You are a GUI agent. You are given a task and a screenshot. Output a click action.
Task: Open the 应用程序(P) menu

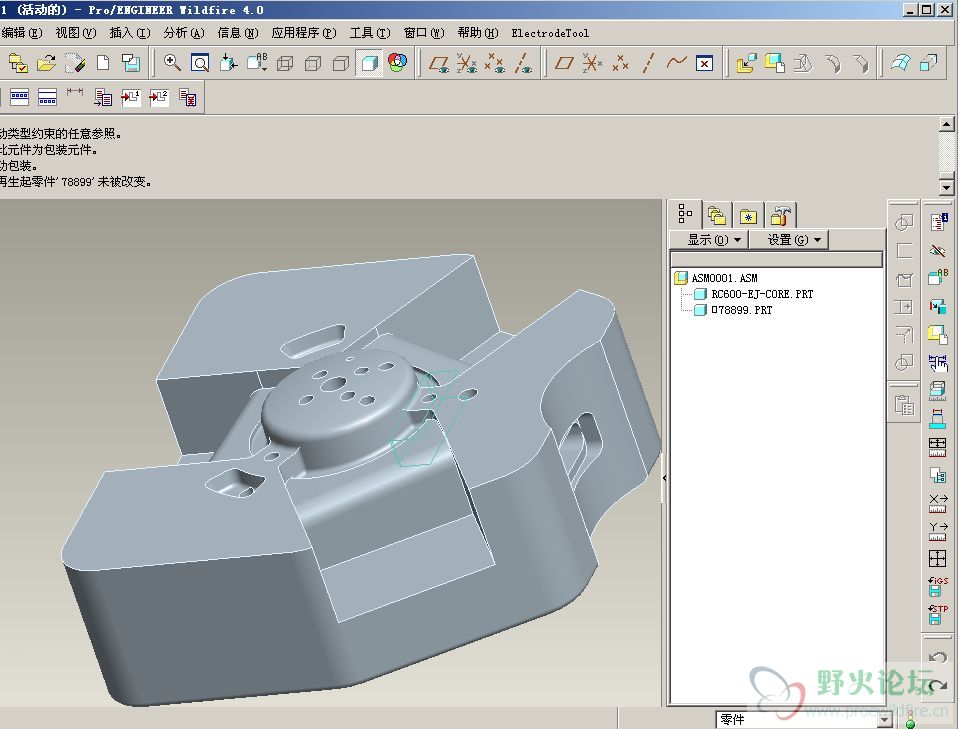click(304, 33)
